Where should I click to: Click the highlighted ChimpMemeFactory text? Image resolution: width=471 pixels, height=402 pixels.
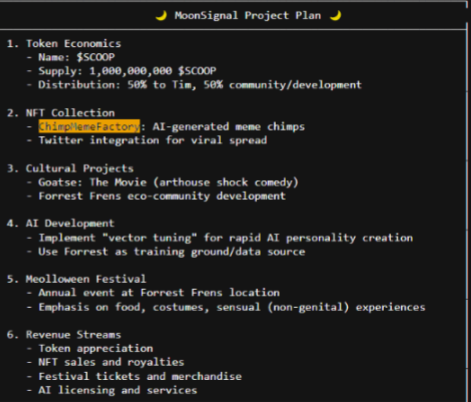tap(89, 127)
